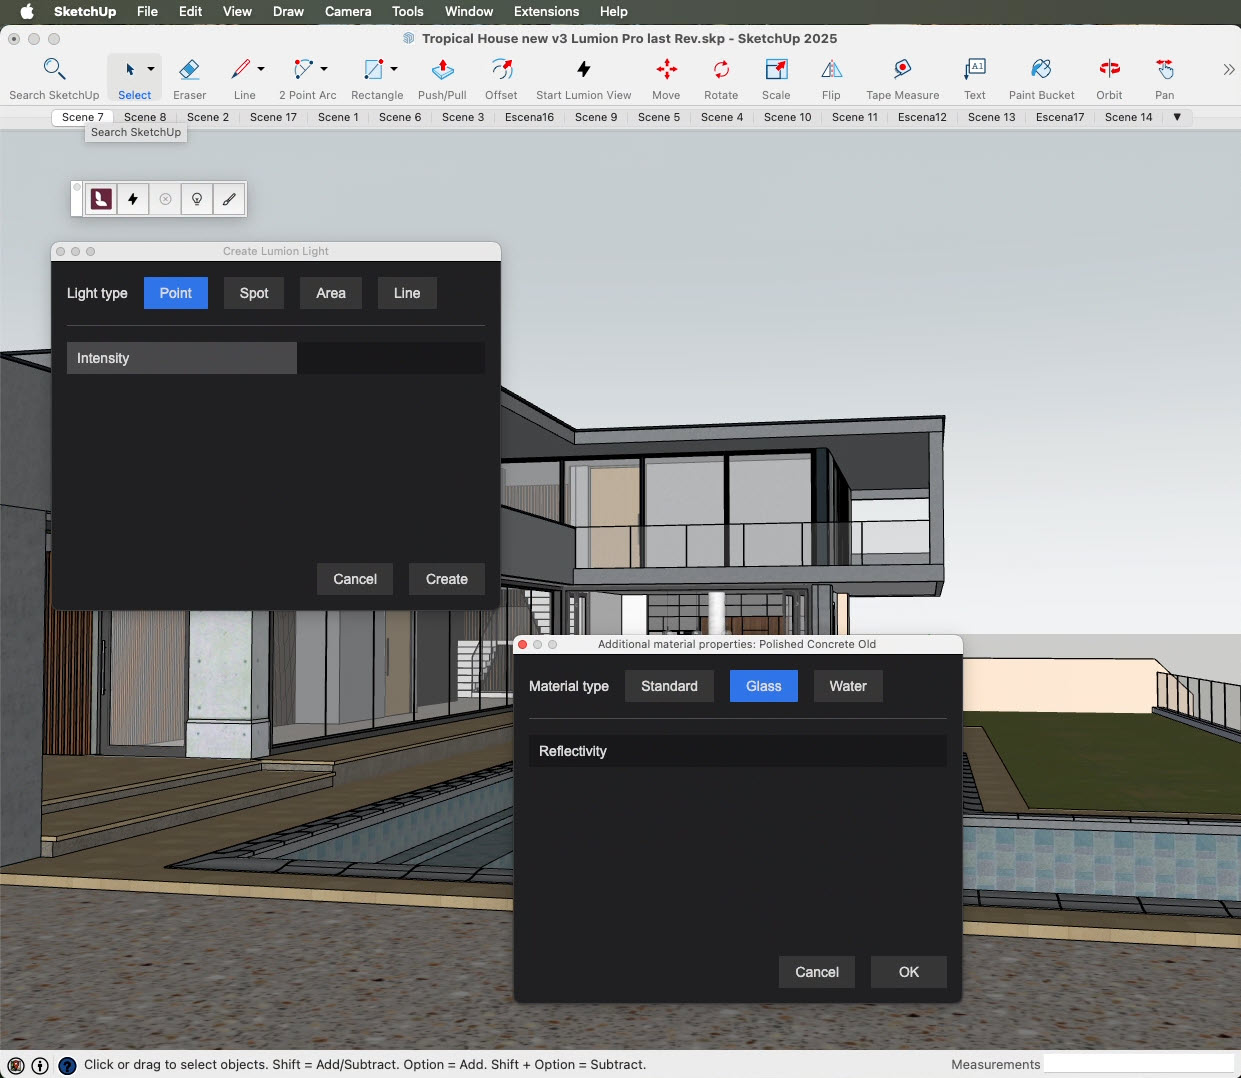Select the Spot light type
1241x1078 pixels.
253,293
